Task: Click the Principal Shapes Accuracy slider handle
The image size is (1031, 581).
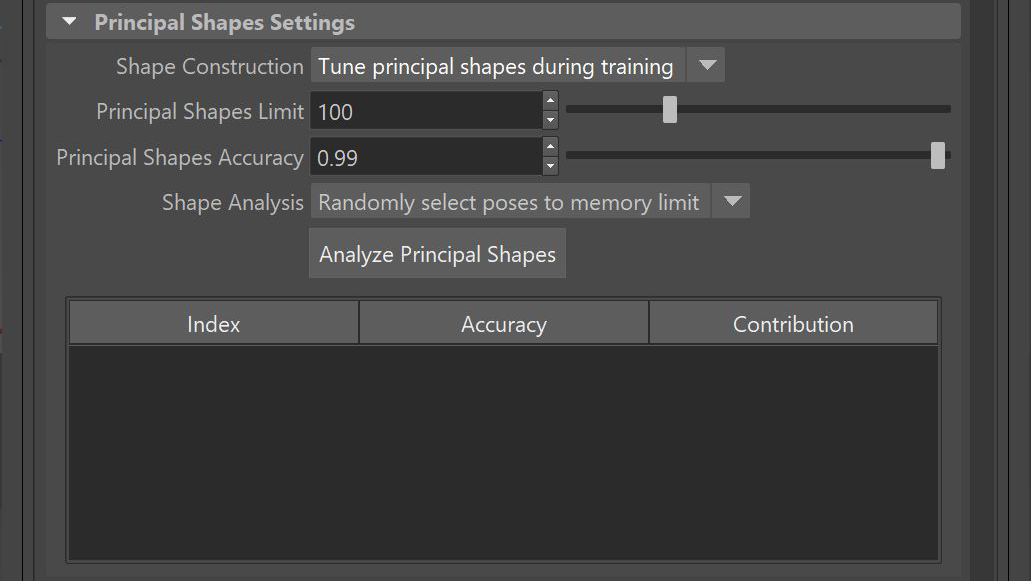Action: pos(938,155)
